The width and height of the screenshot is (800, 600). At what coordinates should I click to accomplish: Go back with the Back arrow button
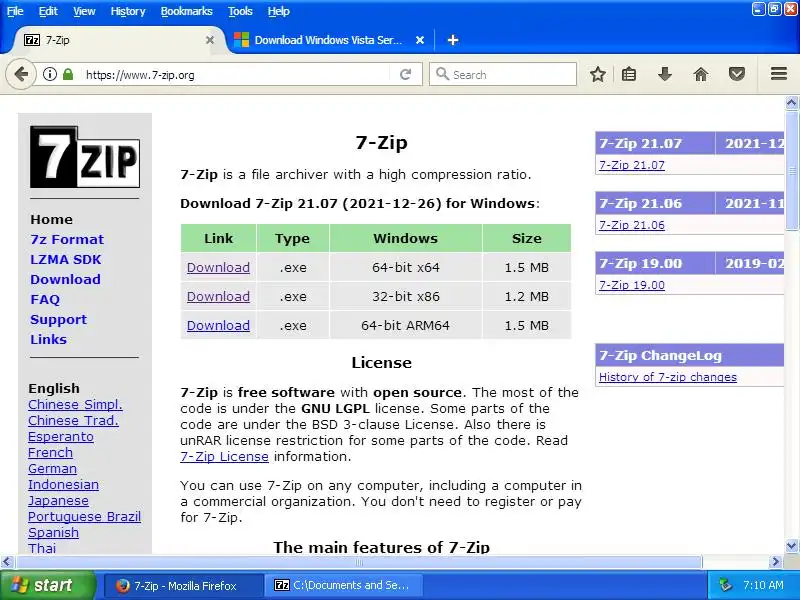21,74
